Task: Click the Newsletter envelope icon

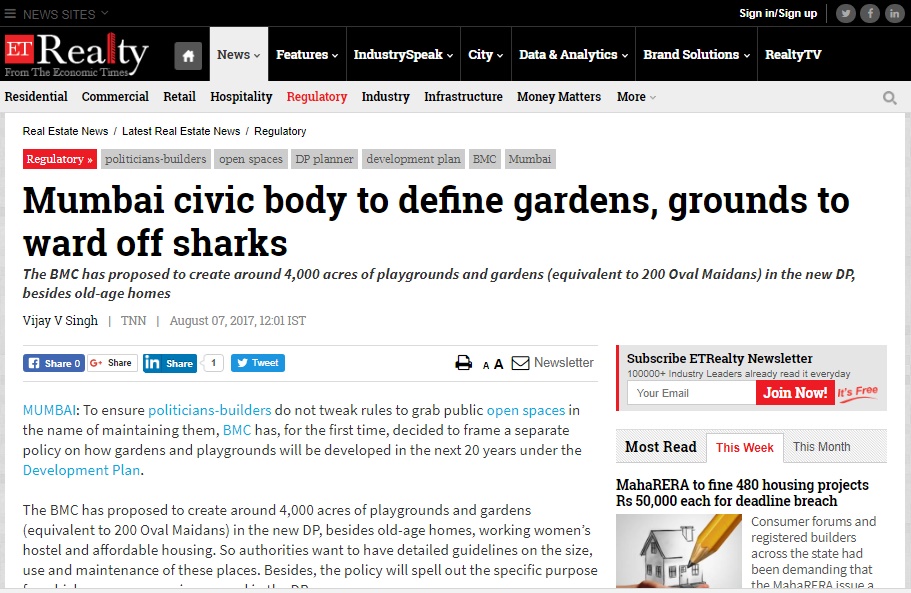Action: pyautogui.click(x=520, y=363)
